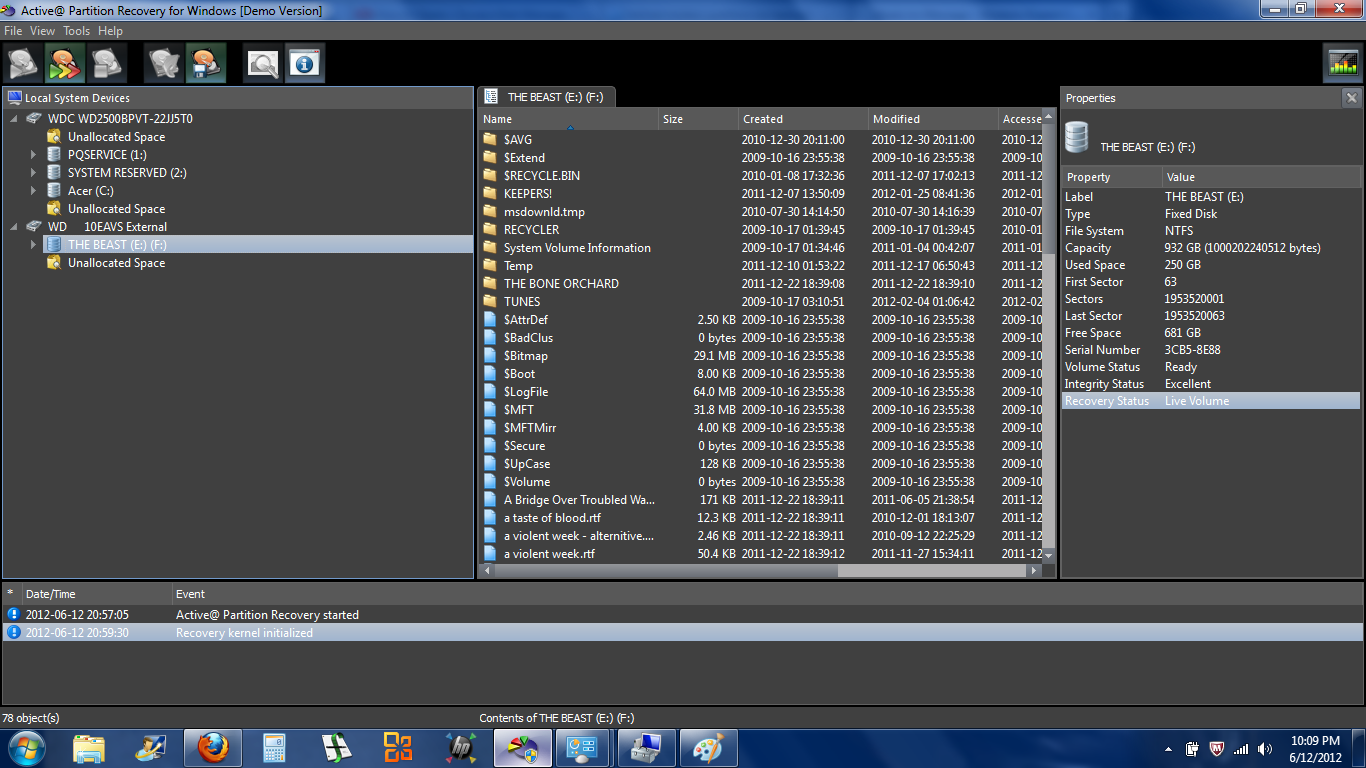The width and height of the screenshot is (1366, 768).
Task: Open the Help menu
Action: (110, 31)
